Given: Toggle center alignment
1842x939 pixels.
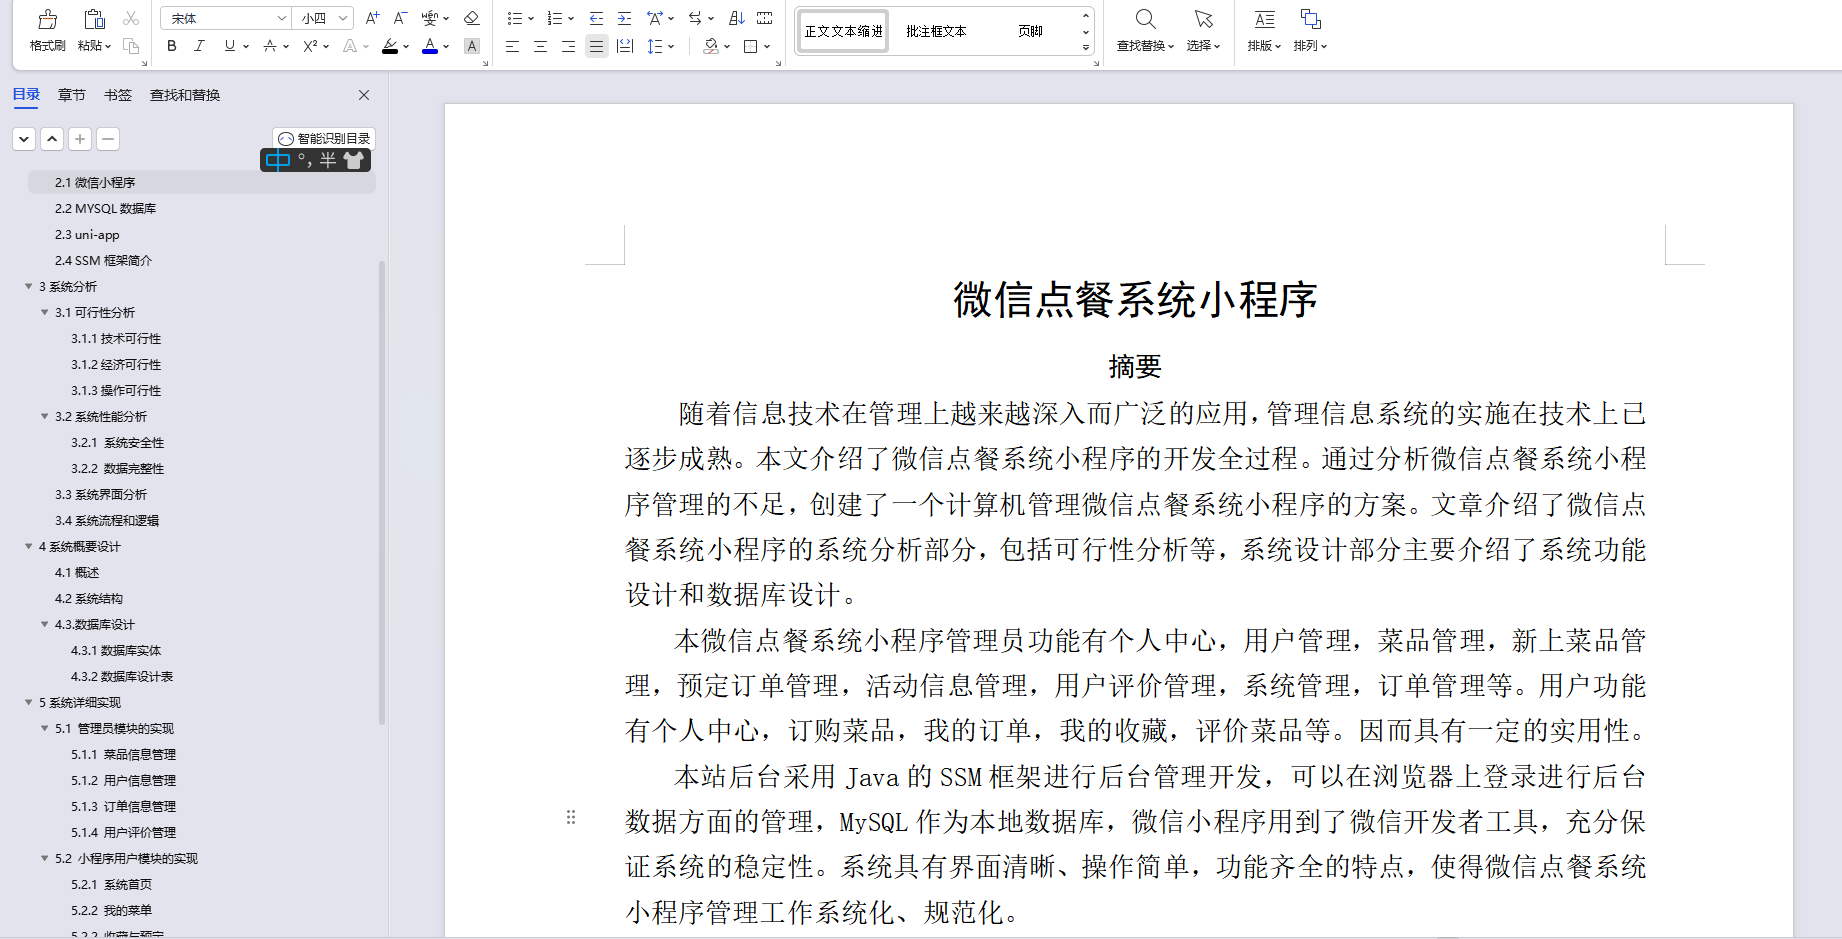Looking at the screenshot, I should point(539,46).
